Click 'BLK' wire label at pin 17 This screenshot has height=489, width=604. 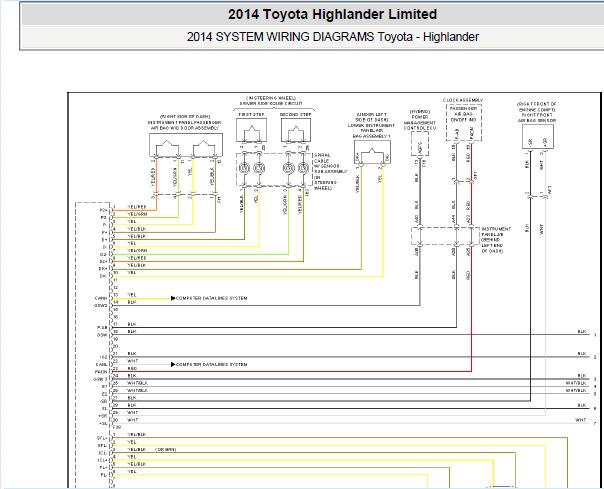[x=132, y=324]
